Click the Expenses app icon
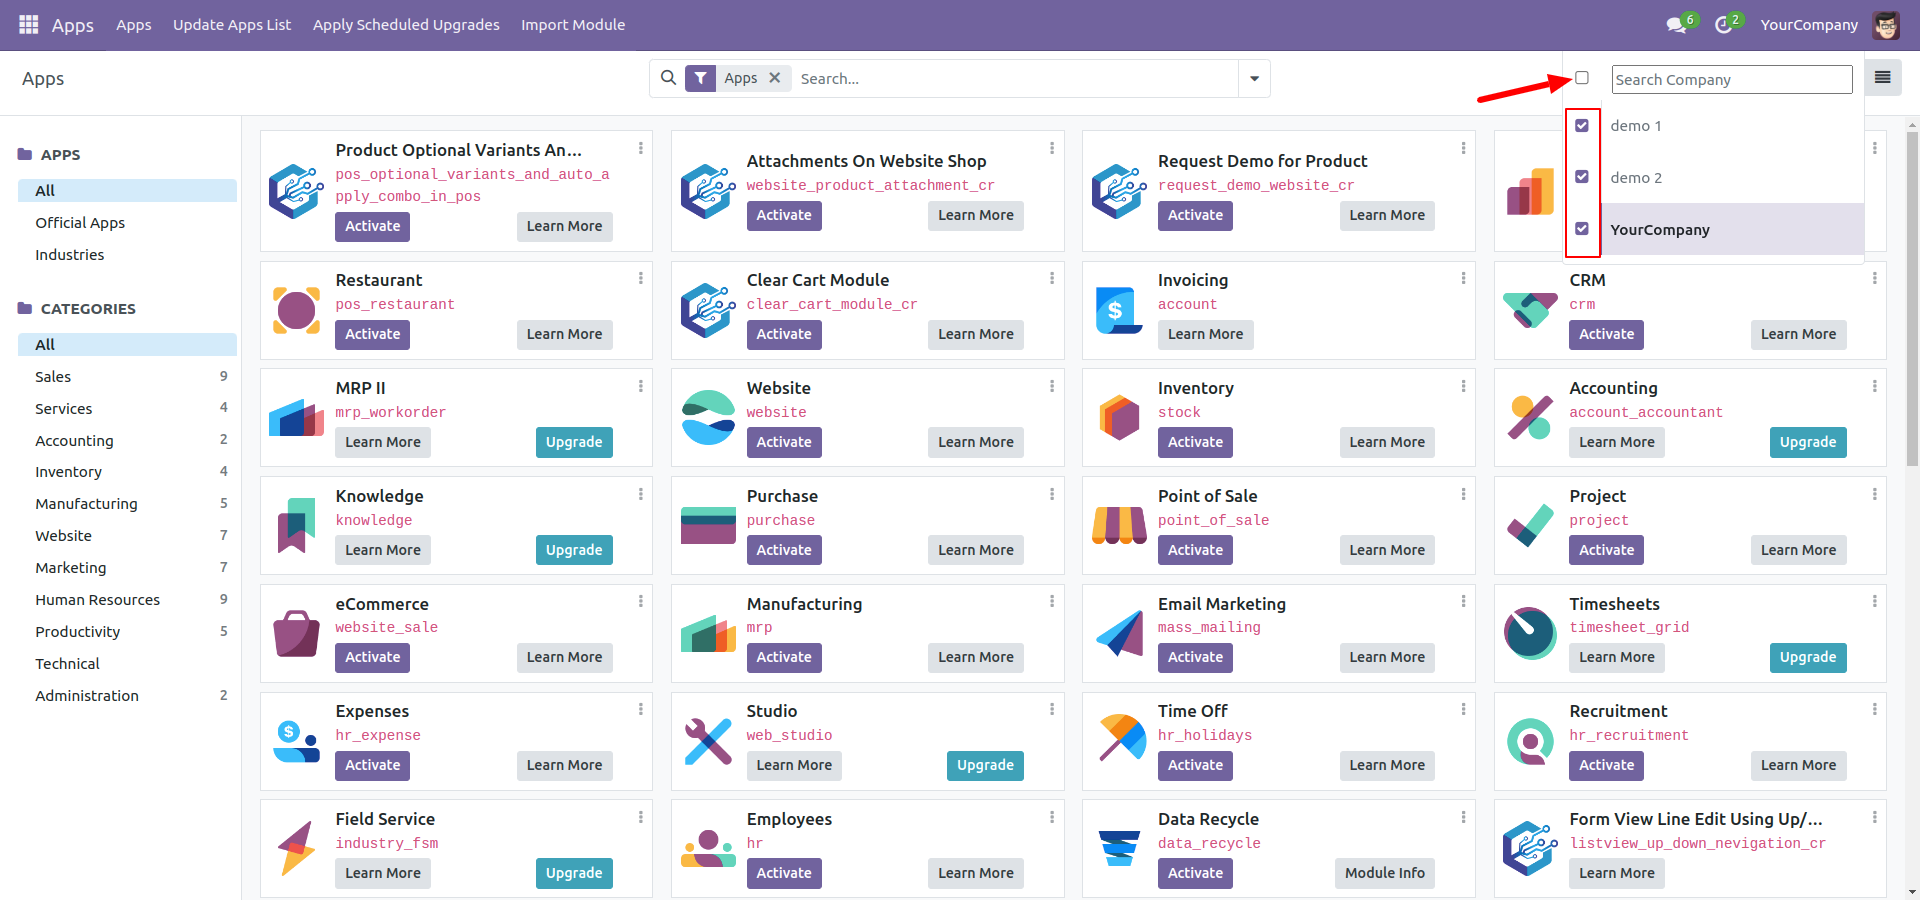 296,742
